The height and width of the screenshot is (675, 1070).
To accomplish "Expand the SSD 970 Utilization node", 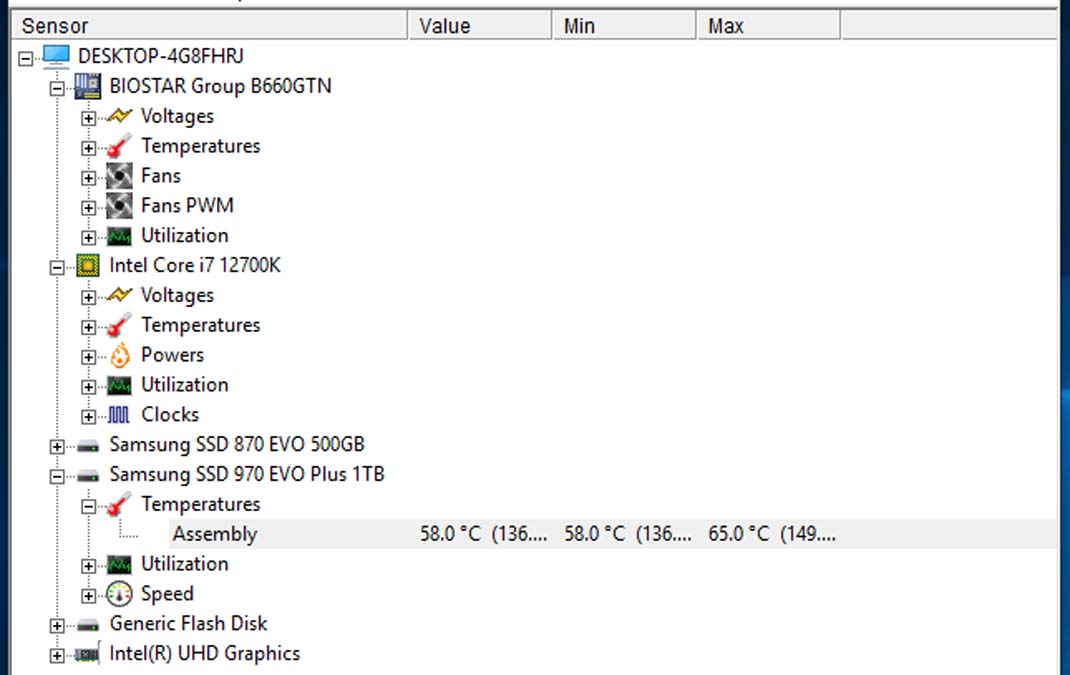I will [x=88, y=566].
